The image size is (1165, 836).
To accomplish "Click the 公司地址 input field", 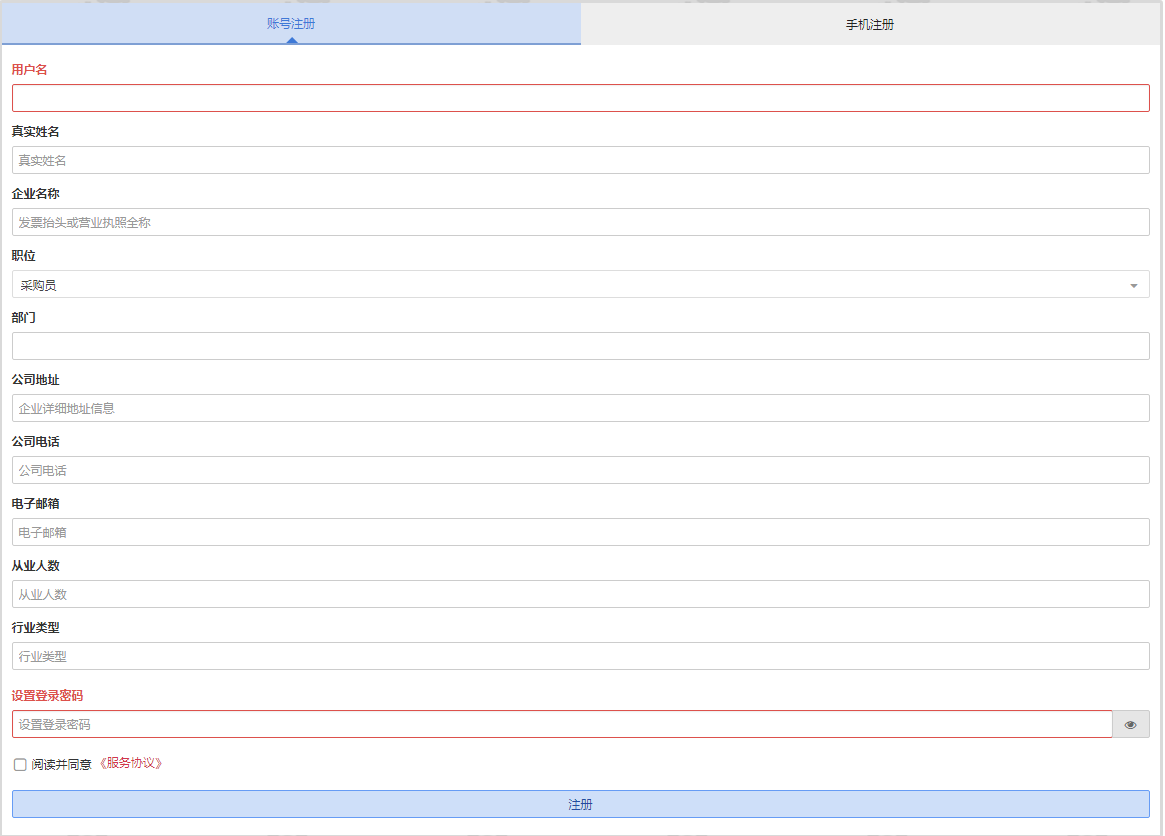I will point(580,408).
